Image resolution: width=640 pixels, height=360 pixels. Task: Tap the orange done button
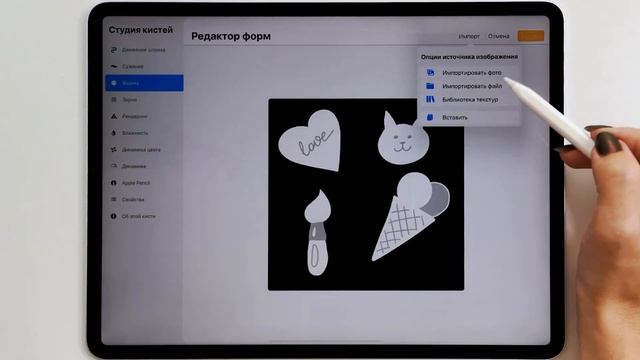[531, 36]
